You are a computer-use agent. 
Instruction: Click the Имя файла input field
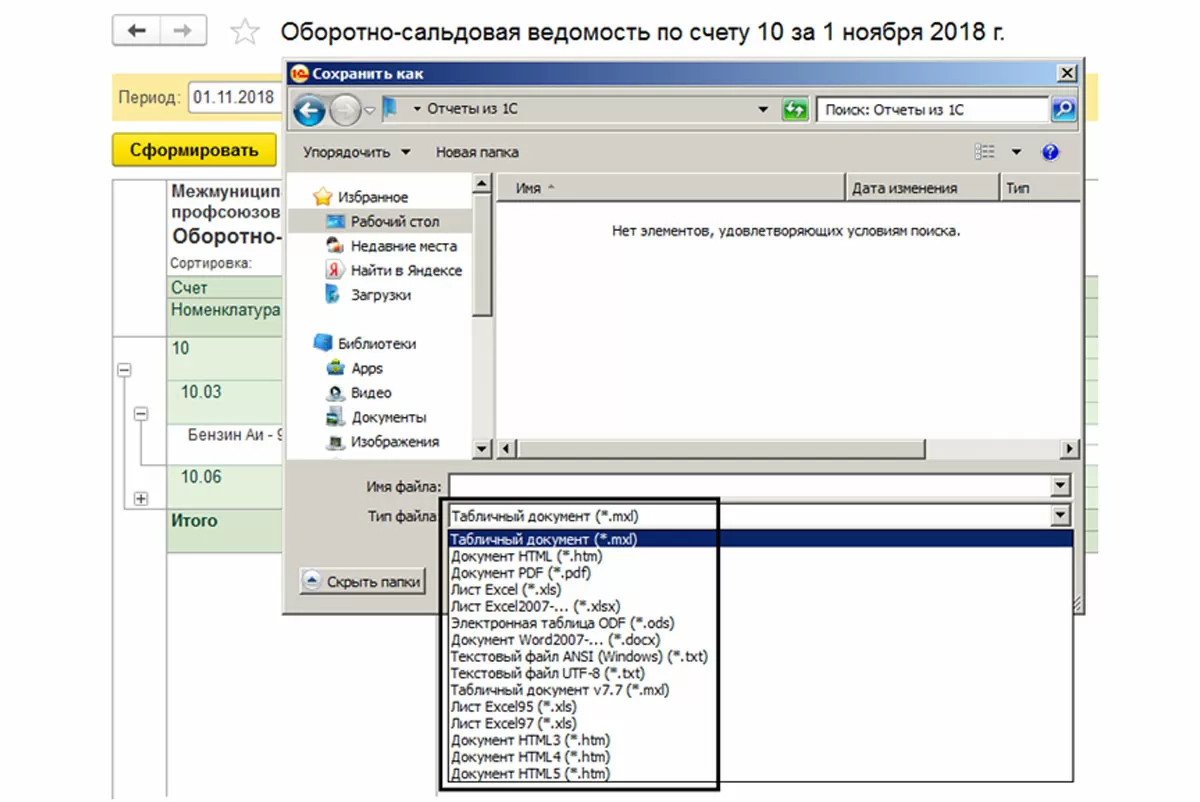point(750,487)
